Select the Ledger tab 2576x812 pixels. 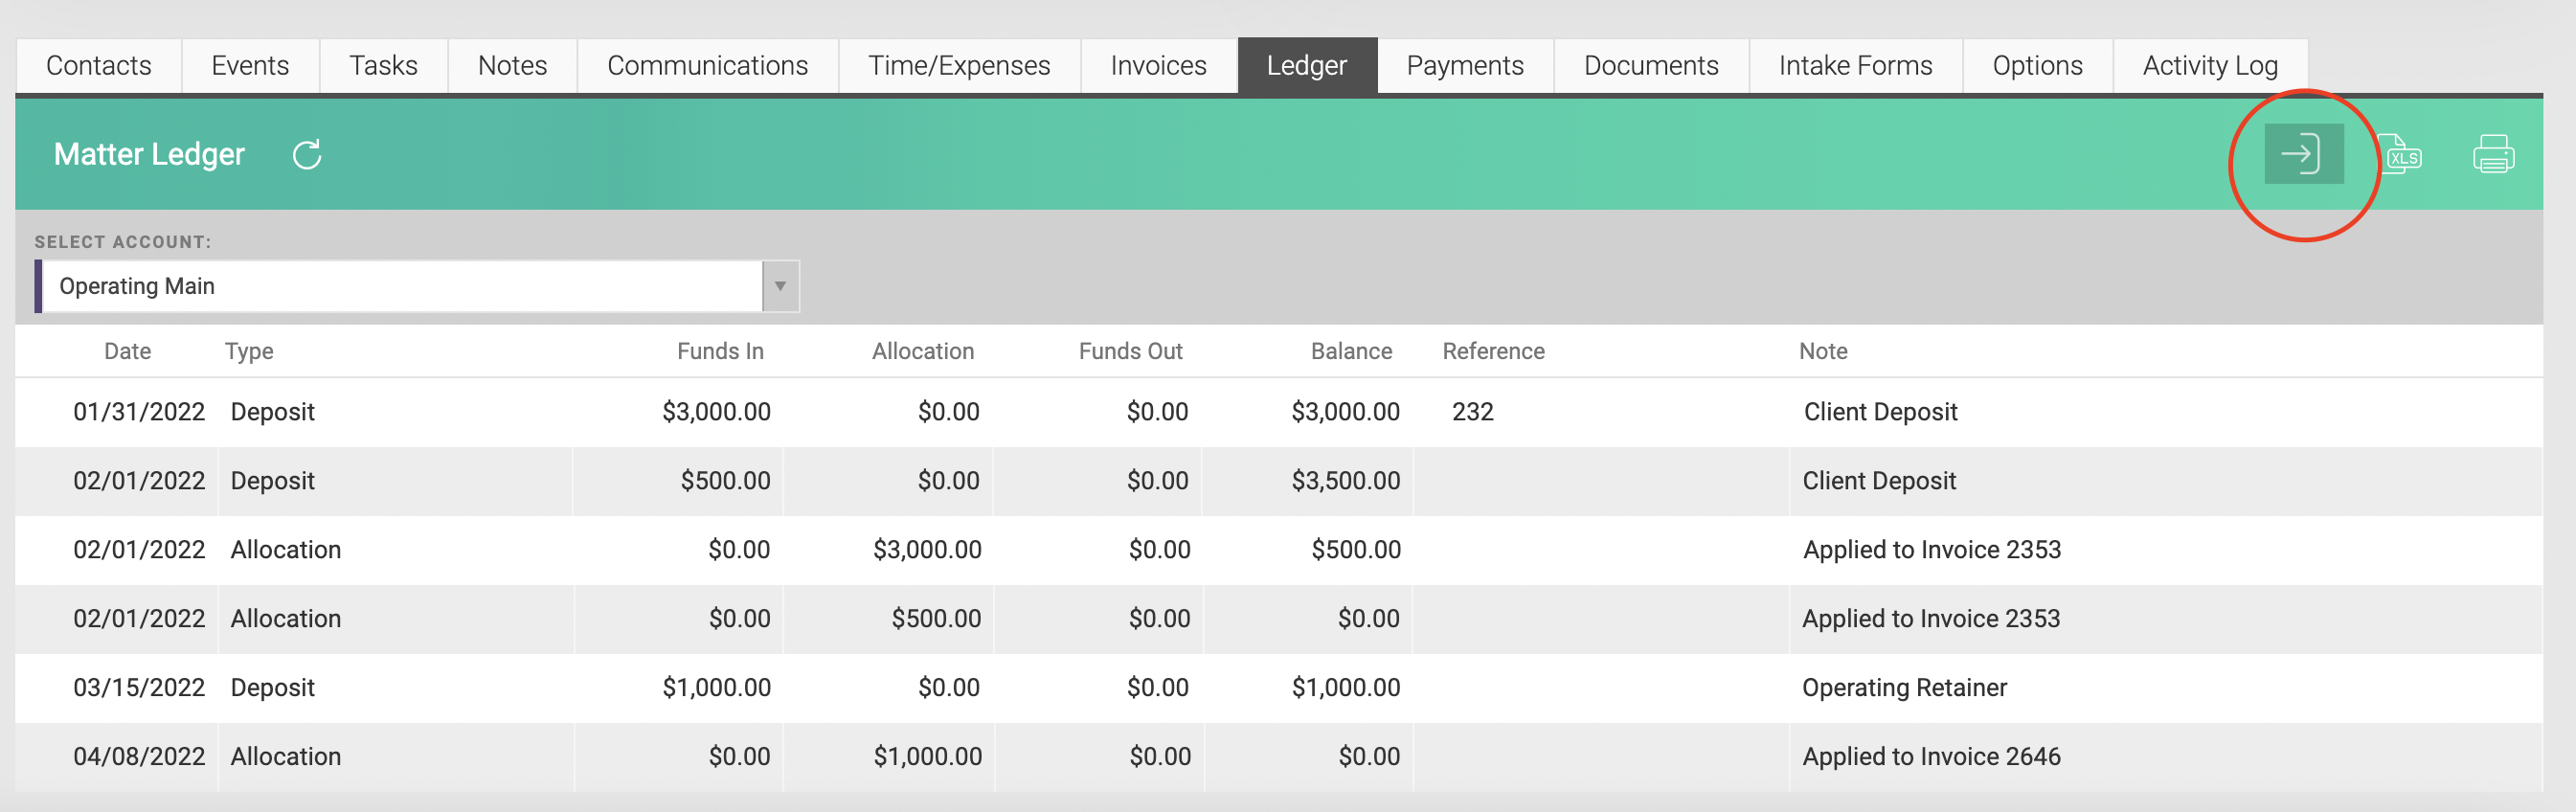(1306, 66)
